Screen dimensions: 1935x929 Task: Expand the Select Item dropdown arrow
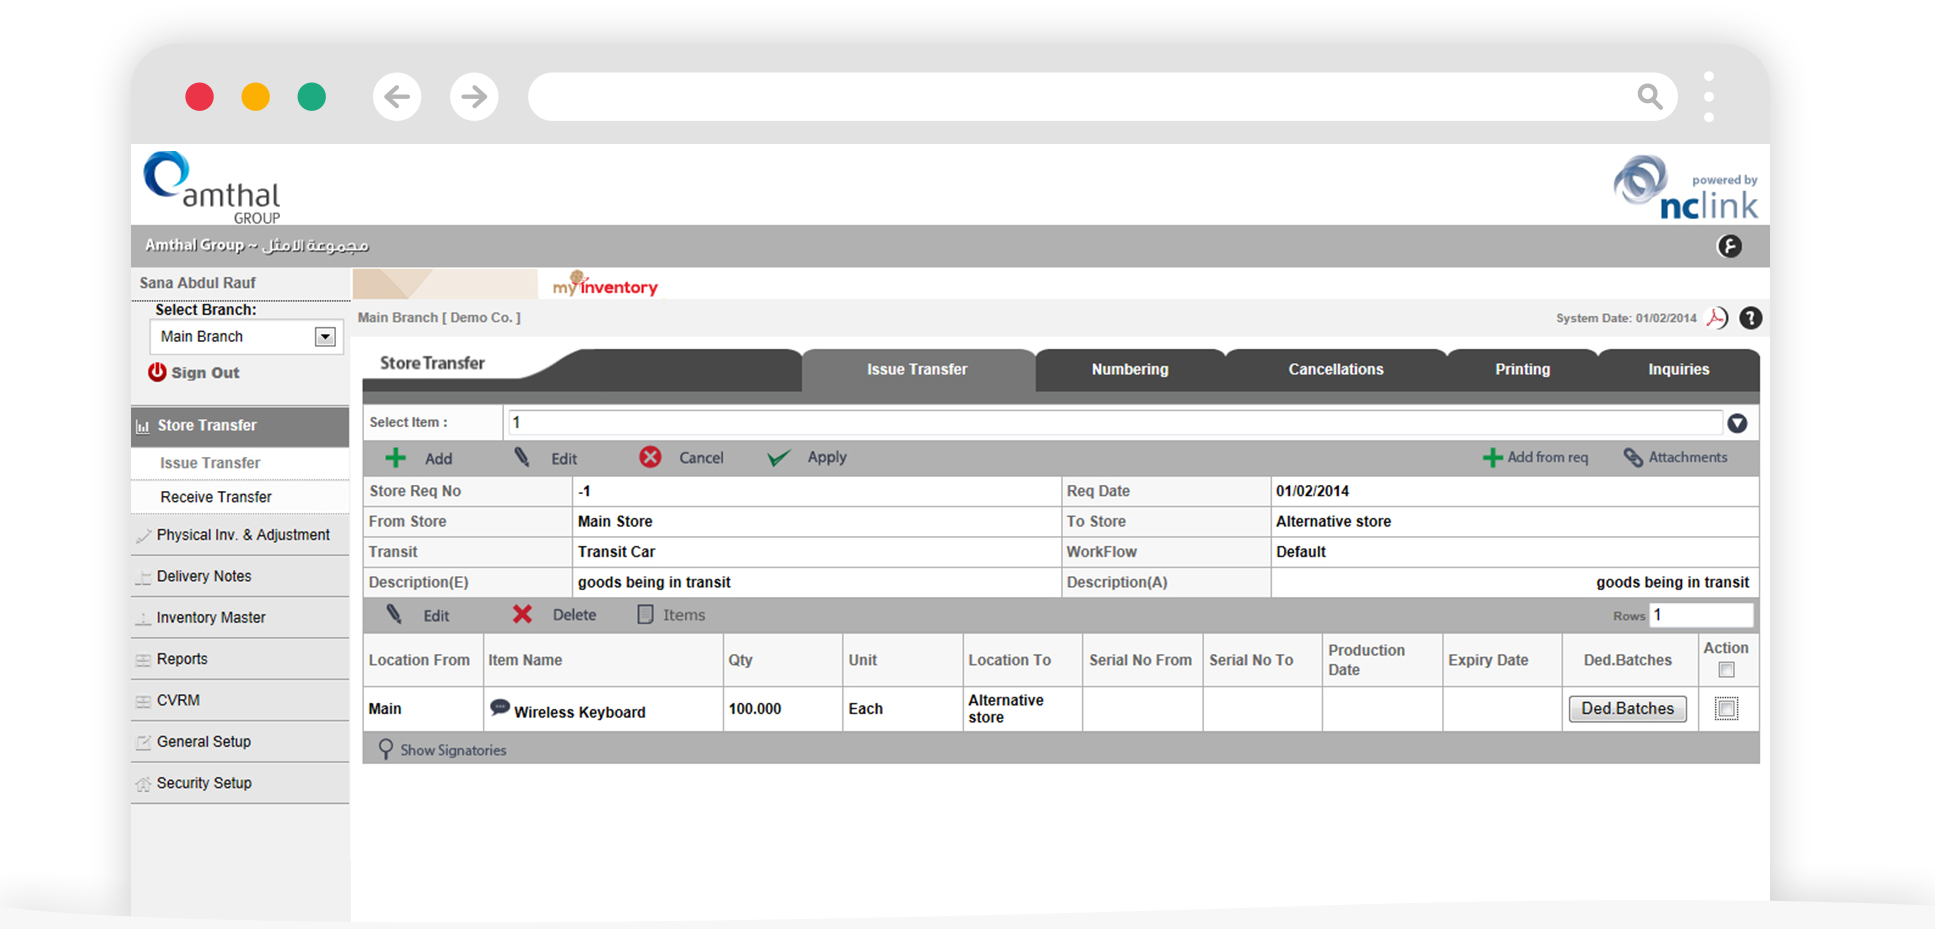coord(1737,423)
